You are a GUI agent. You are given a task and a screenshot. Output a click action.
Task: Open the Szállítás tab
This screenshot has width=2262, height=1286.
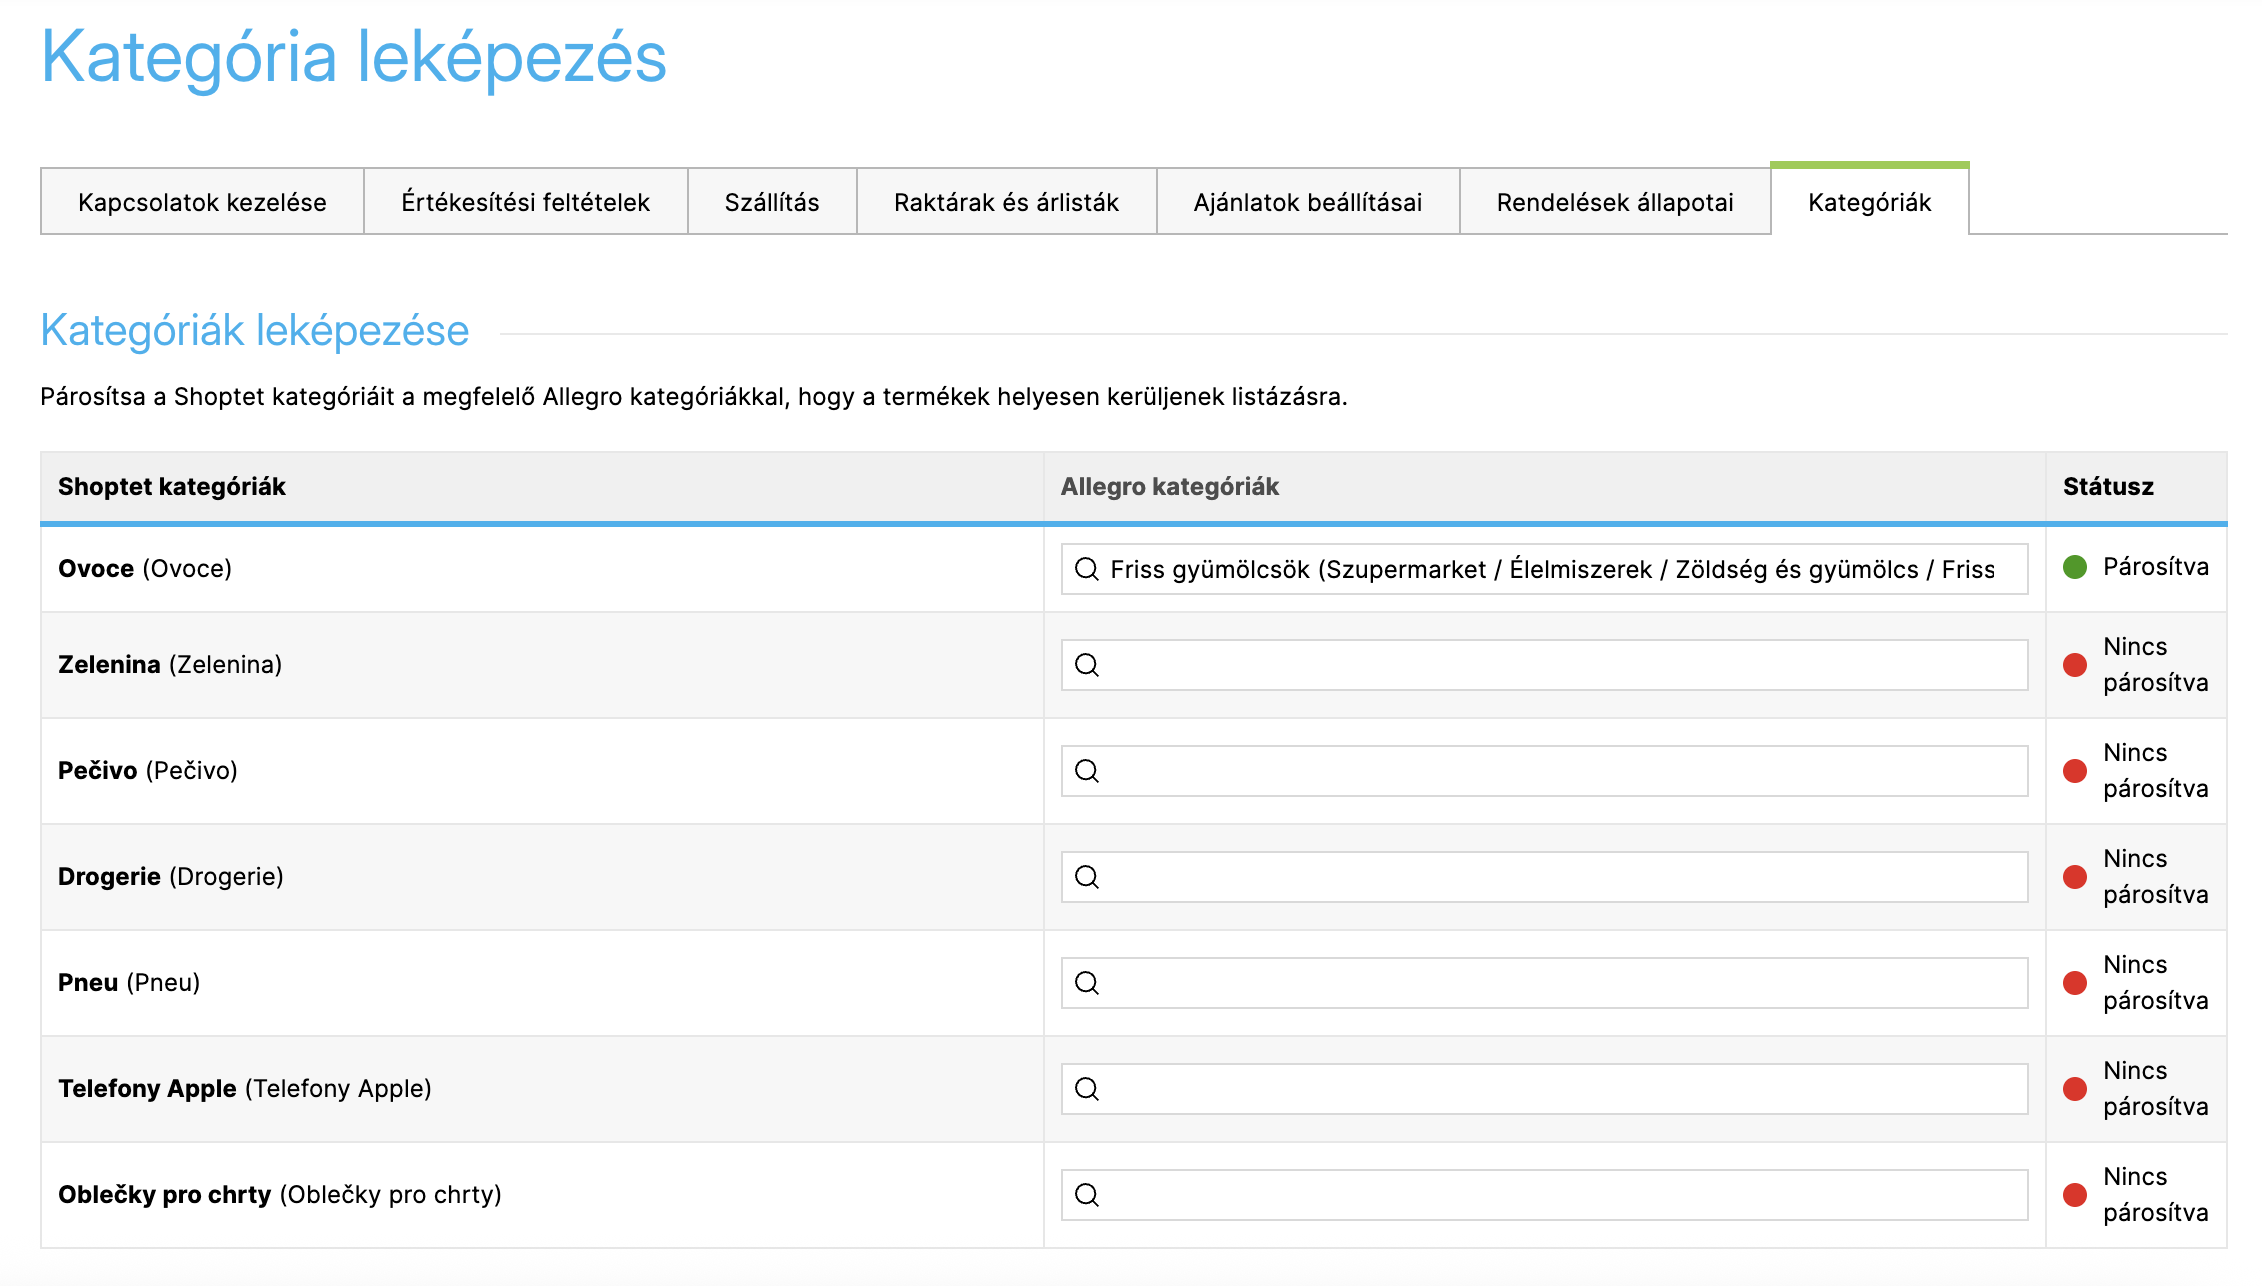click(x=771, y=202)
